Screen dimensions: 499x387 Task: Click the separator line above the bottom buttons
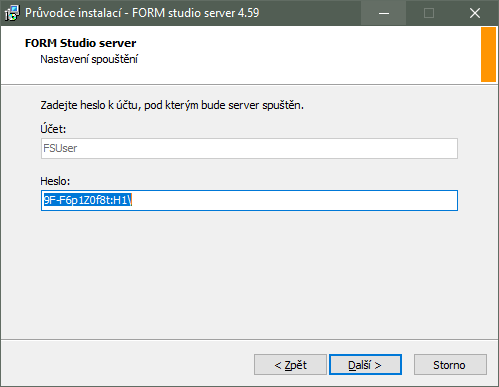click(249, 340)
